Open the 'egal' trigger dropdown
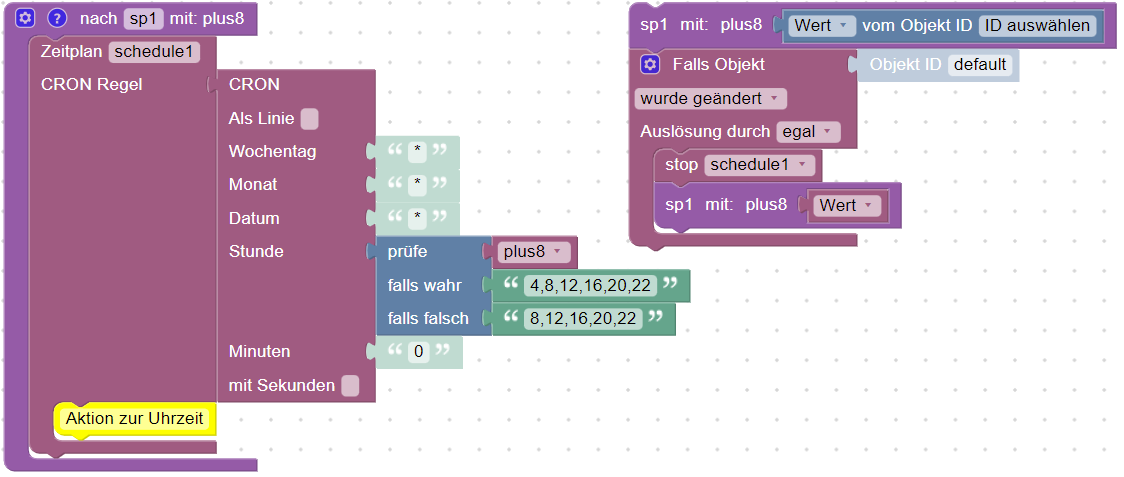 [808, 131]
